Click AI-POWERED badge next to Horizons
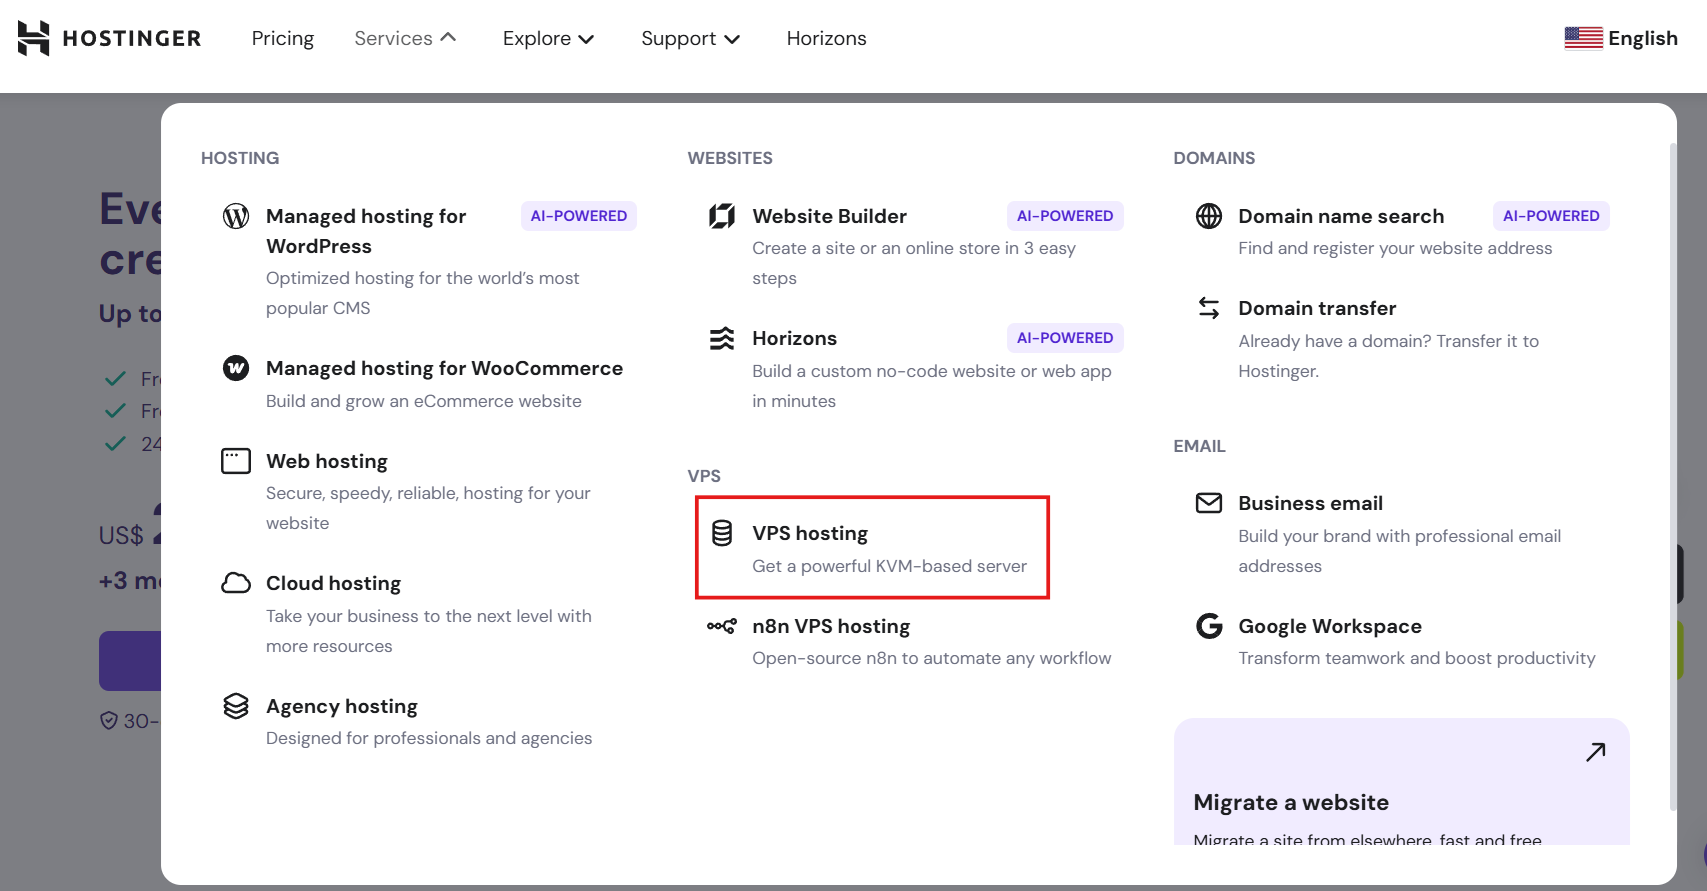 coord(1065,338)
